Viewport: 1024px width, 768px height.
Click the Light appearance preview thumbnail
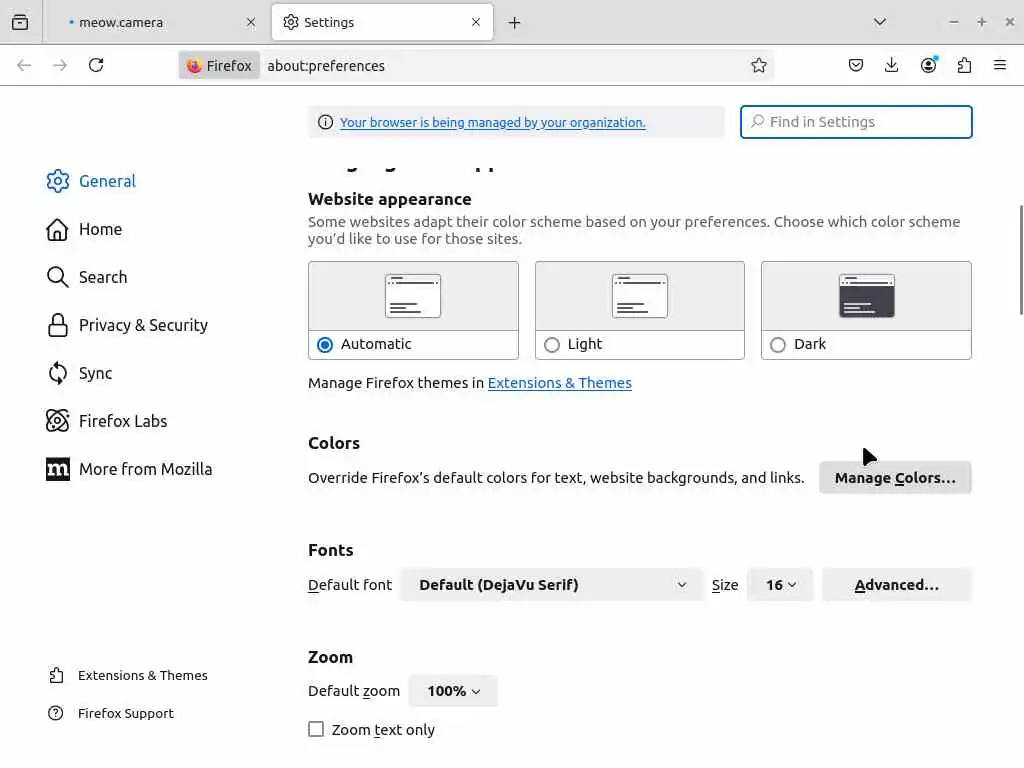click(640, 296)
